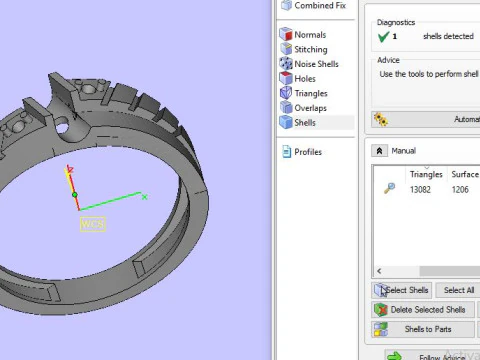Click the Overlaps icon
Viewport: 480px width, 360px height.
coord(286,107)
